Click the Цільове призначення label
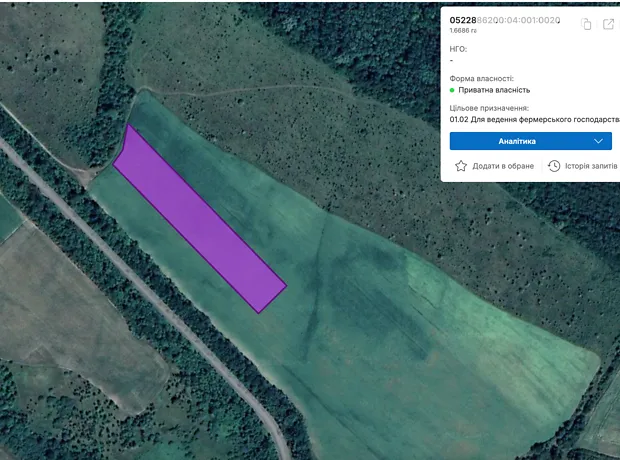This screenshot has width=620, height=460. point(489,108)
